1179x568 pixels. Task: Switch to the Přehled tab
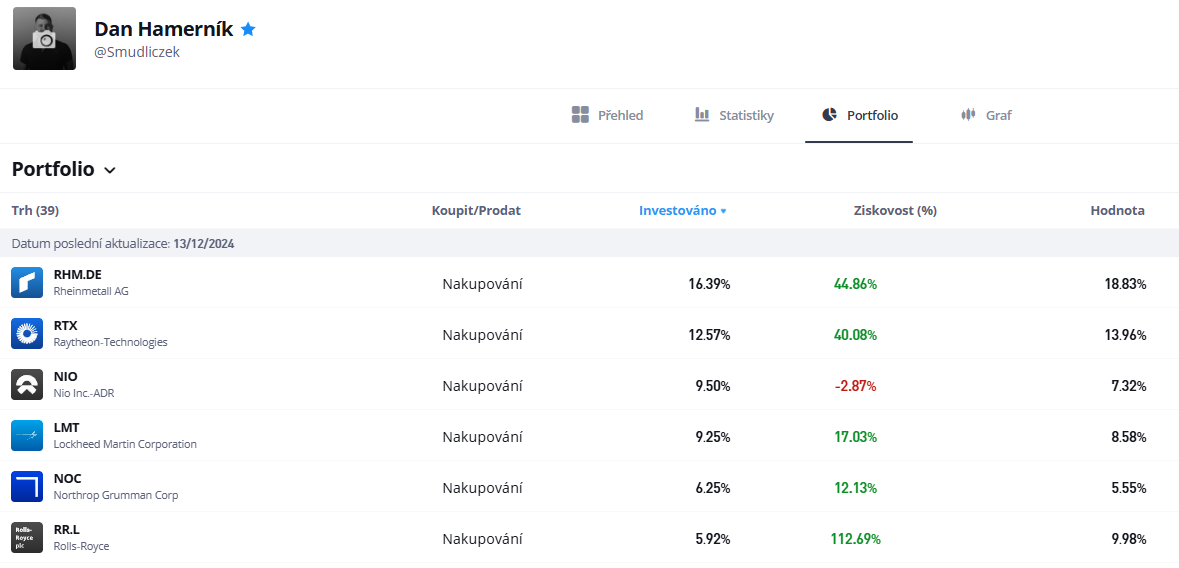(608, 115)
